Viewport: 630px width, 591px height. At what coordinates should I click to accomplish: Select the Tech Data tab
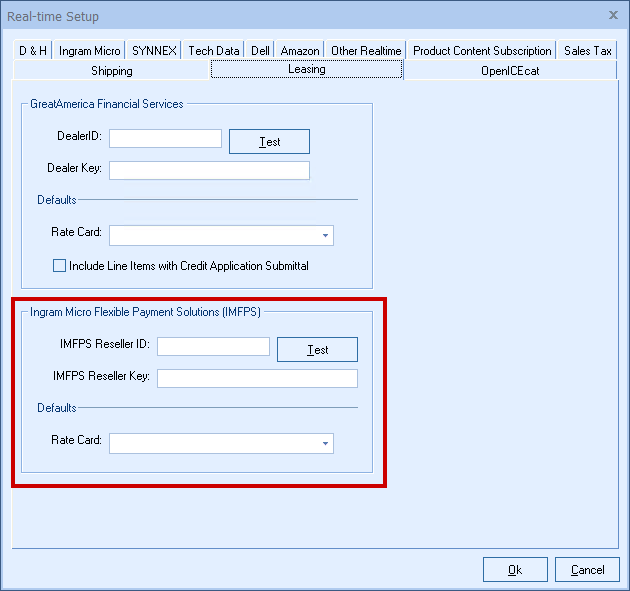tap(213, 51)
